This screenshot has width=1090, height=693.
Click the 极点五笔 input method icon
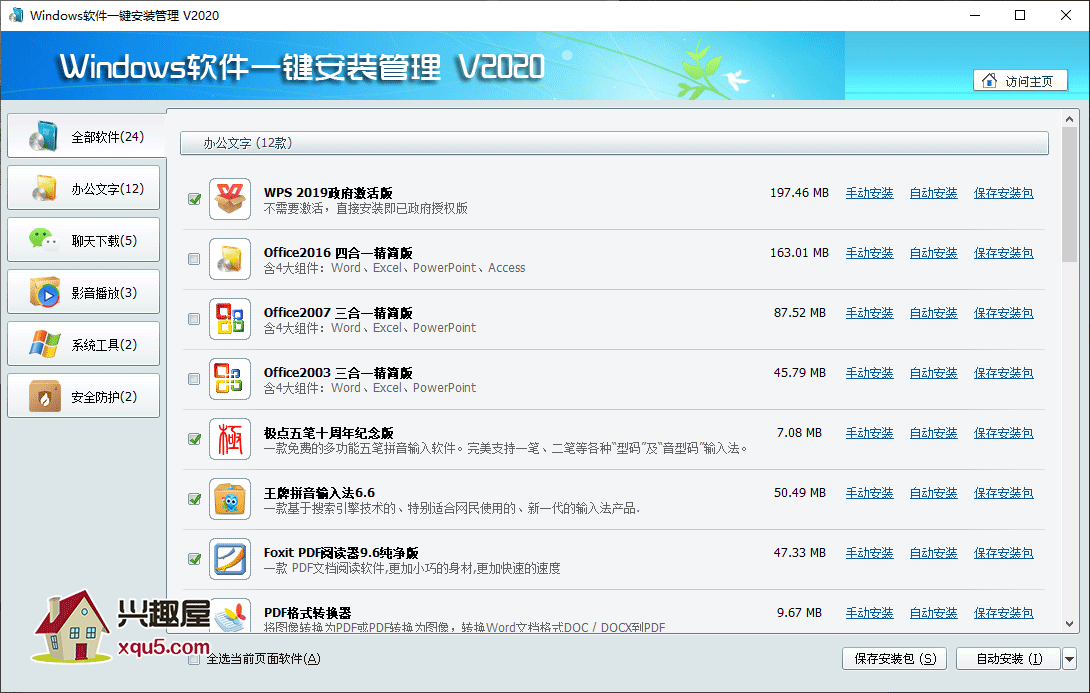230,439
